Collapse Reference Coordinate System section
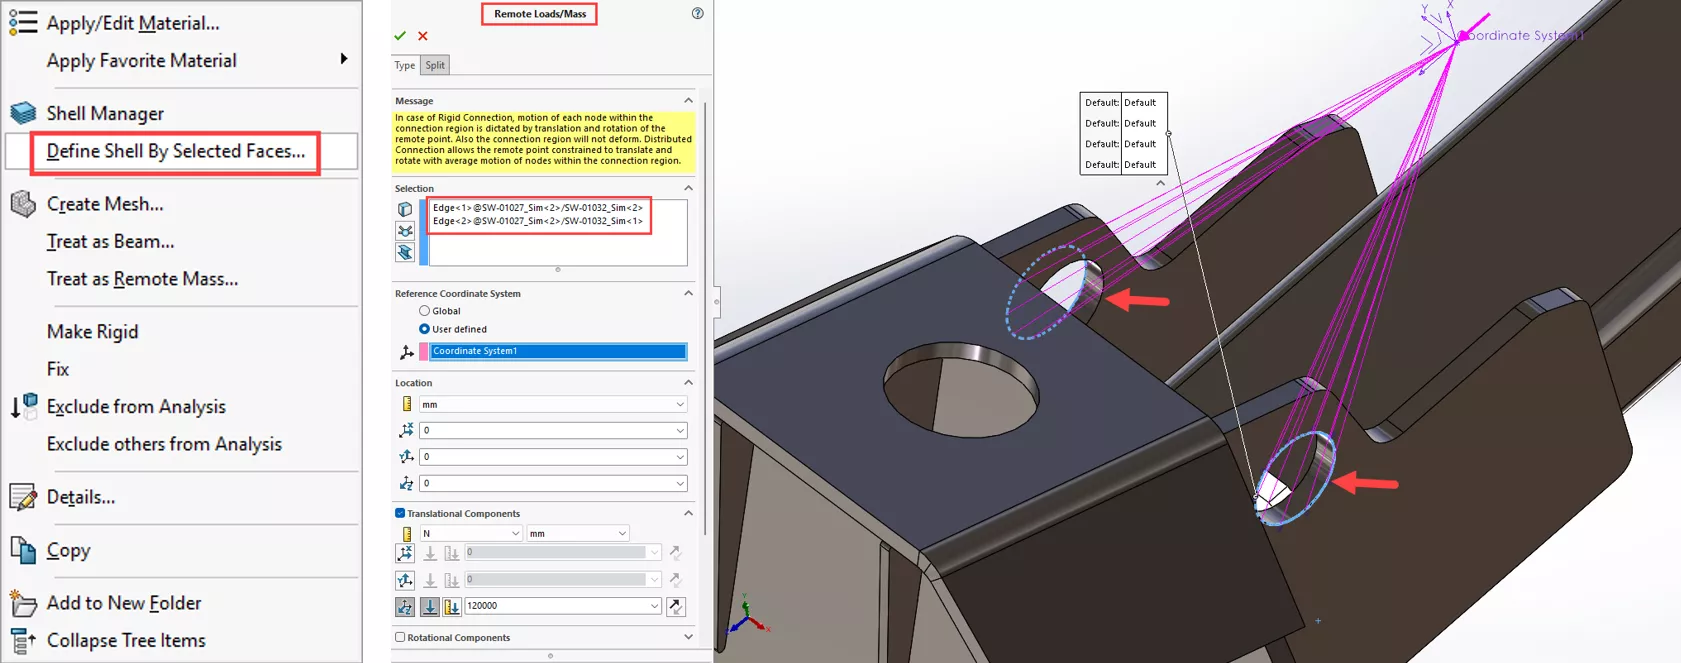The width and height of the screenshot is (1681, 663). click(x=688, y=293)
